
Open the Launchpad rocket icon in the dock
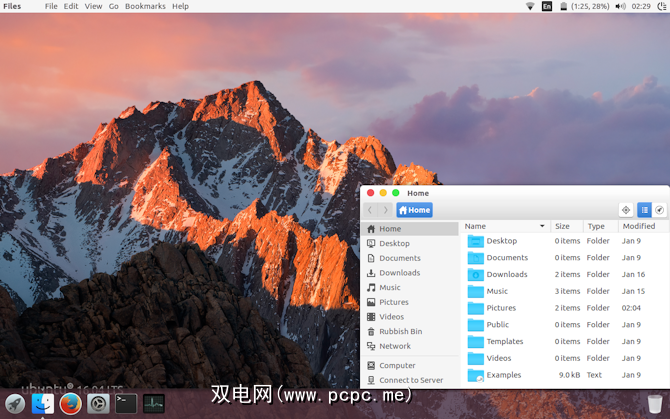[15, 404]
